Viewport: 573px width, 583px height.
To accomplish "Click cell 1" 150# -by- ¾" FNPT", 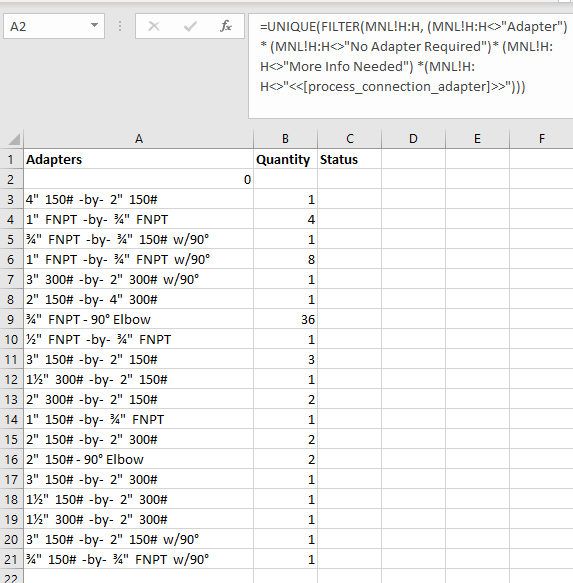I will (x=139, y=419).
